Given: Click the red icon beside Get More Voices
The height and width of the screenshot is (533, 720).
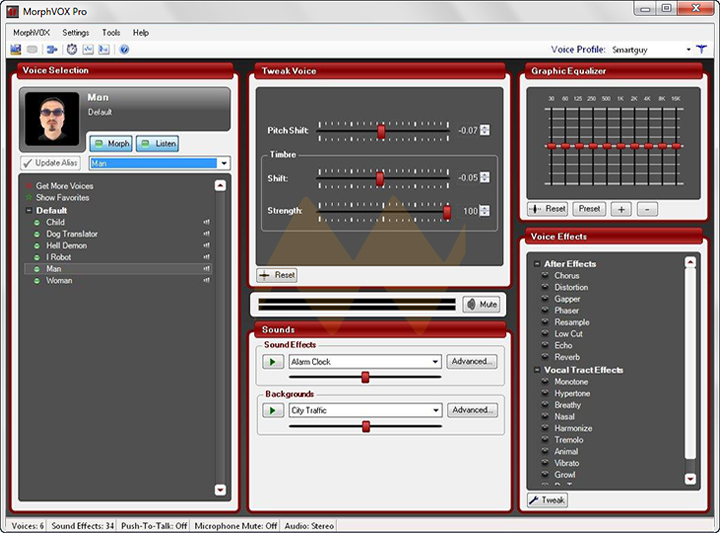Looking at the screenshot, I should (28, 186).
